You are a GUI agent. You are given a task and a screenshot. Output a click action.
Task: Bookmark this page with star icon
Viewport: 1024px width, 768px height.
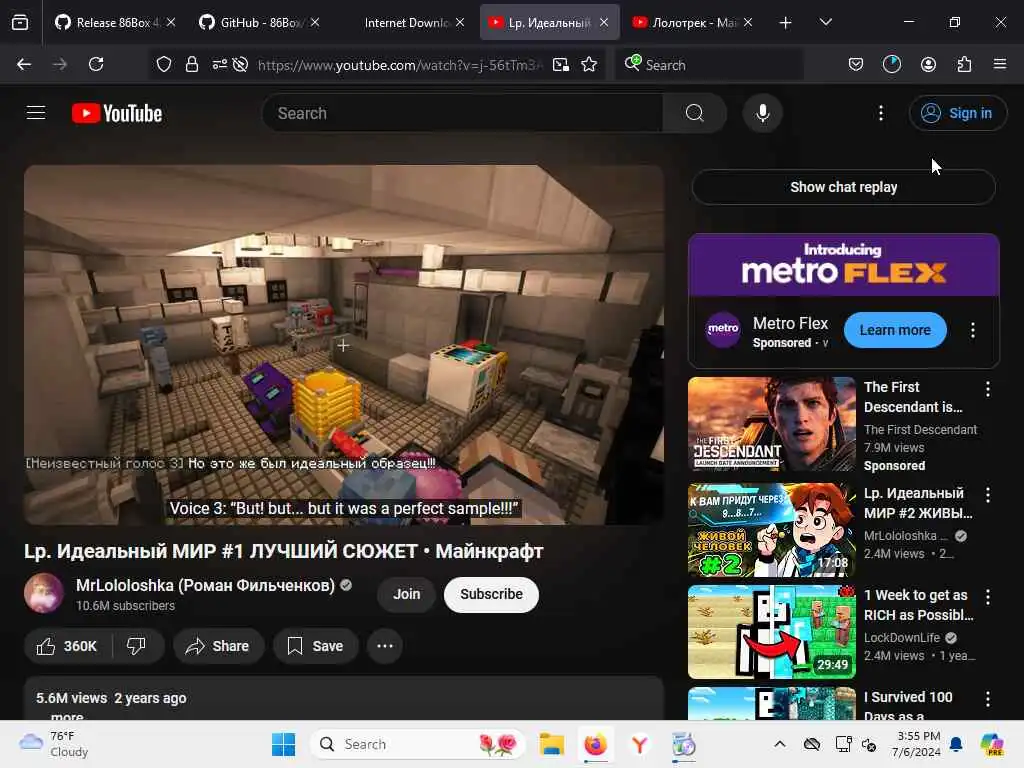coord(589,64)
